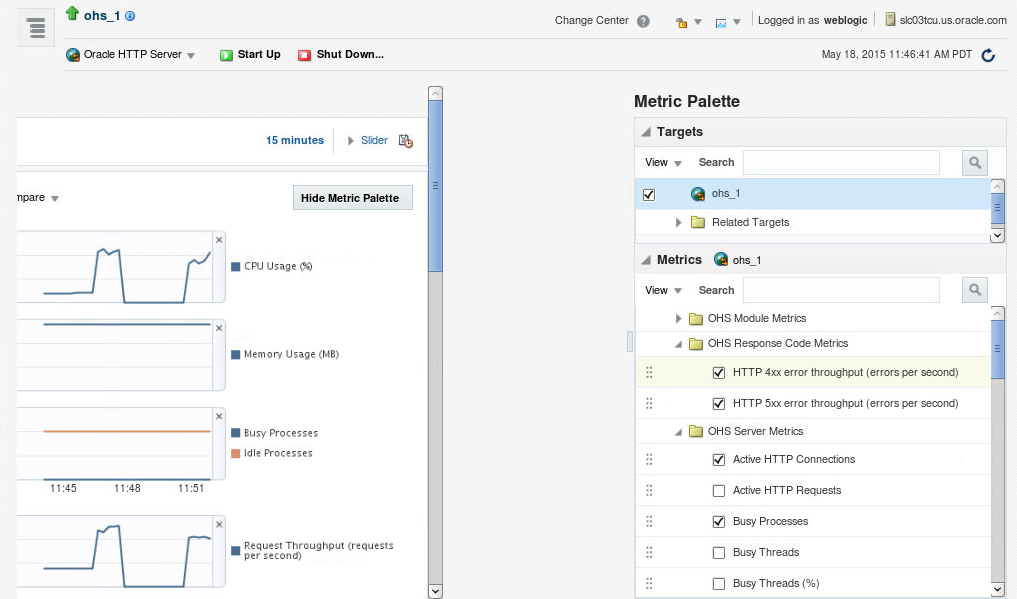The height and width of the screenshot is (599, 1017).
Task: Expand the Related Targets tree node
Action: 678,222
